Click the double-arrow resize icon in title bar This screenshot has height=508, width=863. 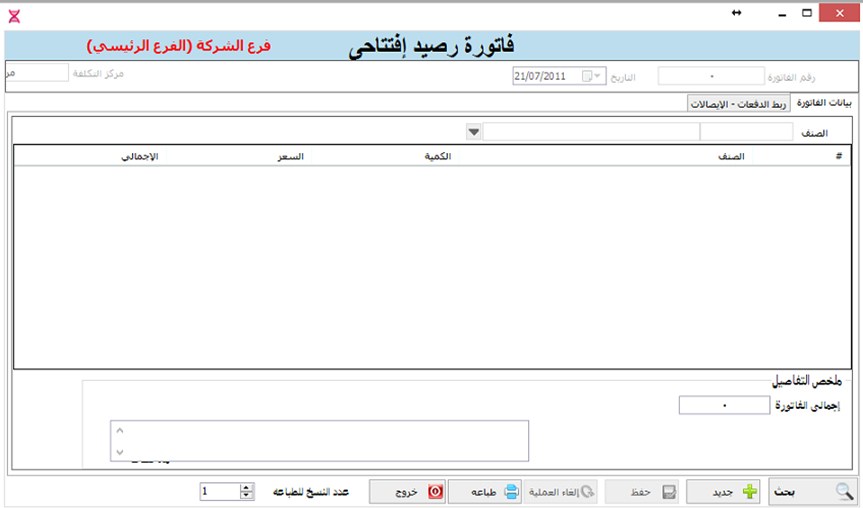coord(737,13)
